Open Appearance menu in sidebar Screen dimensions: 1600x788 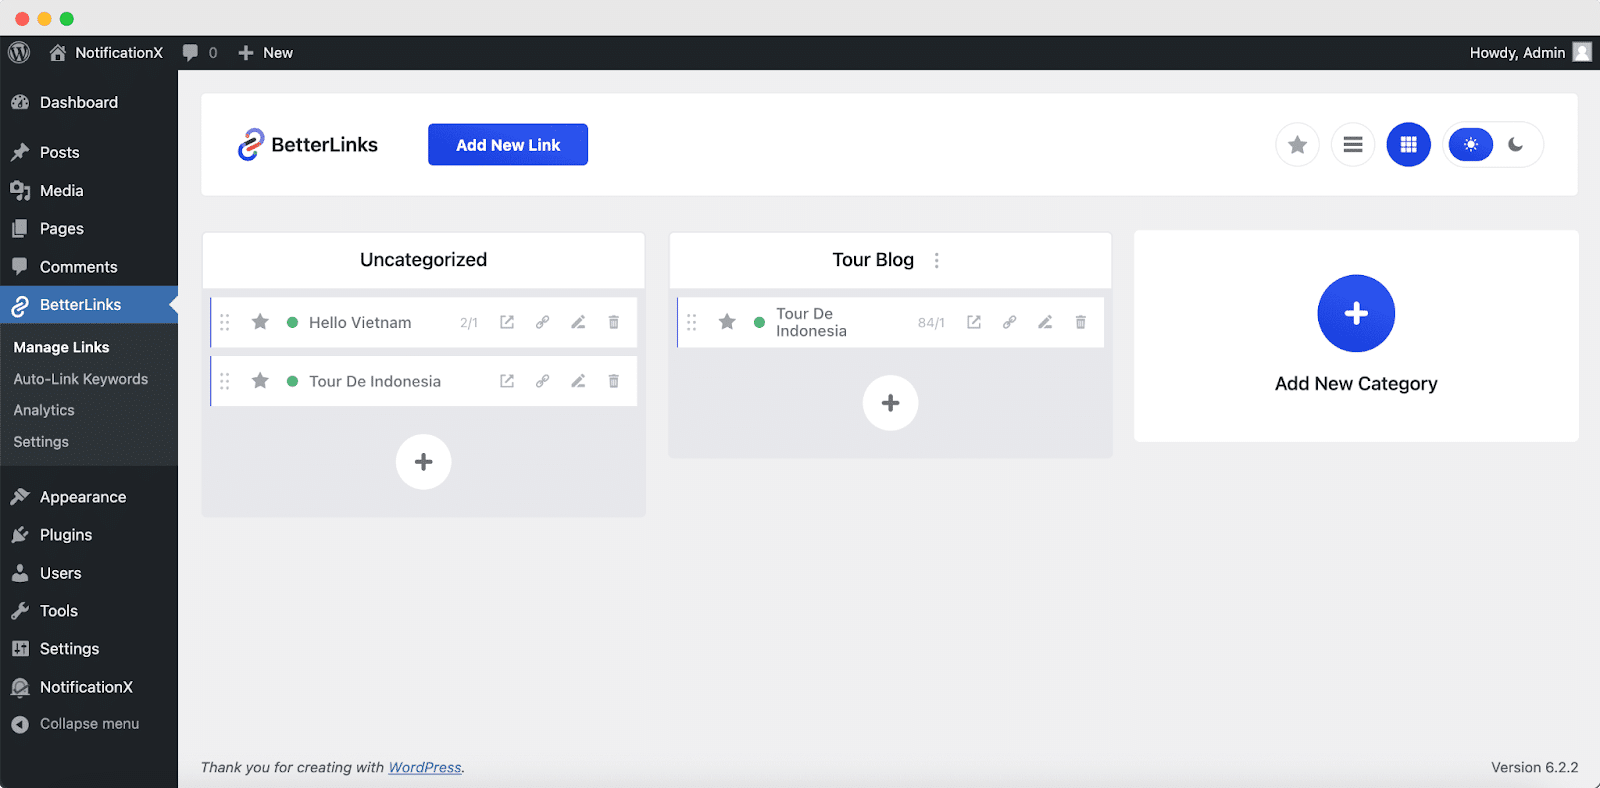point(89,497)
